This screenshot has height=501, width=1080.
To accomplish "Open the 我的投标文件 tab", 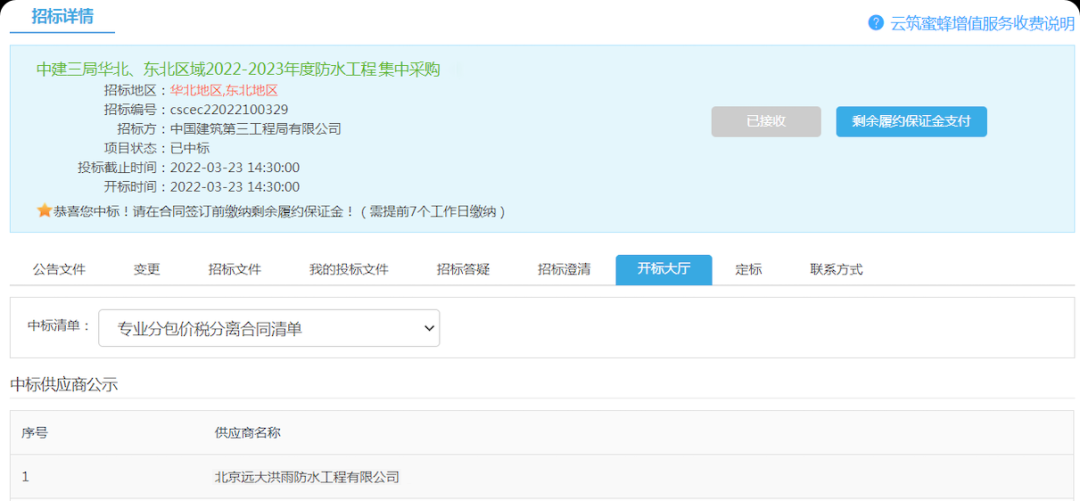I will (x=349, y=269).
